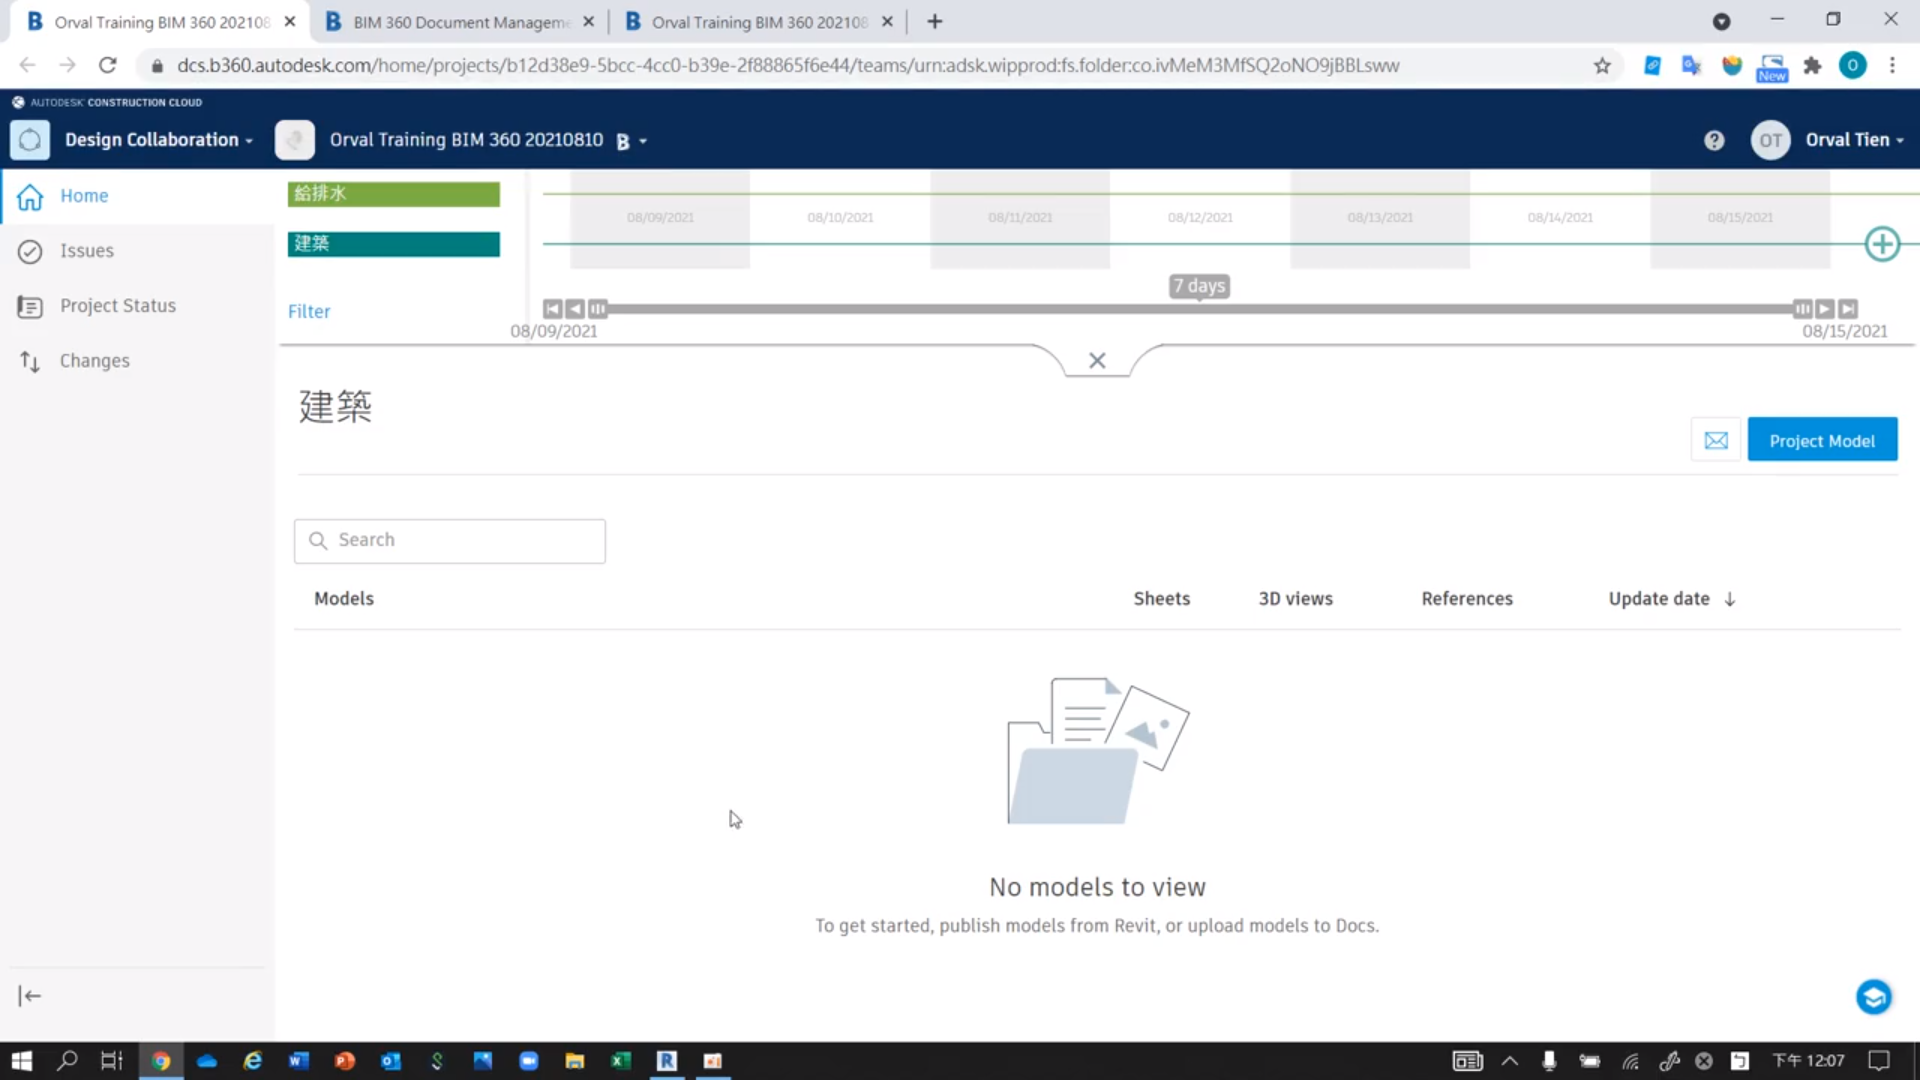
Task: Go back in browser history
Action: [x=27, y=66]
